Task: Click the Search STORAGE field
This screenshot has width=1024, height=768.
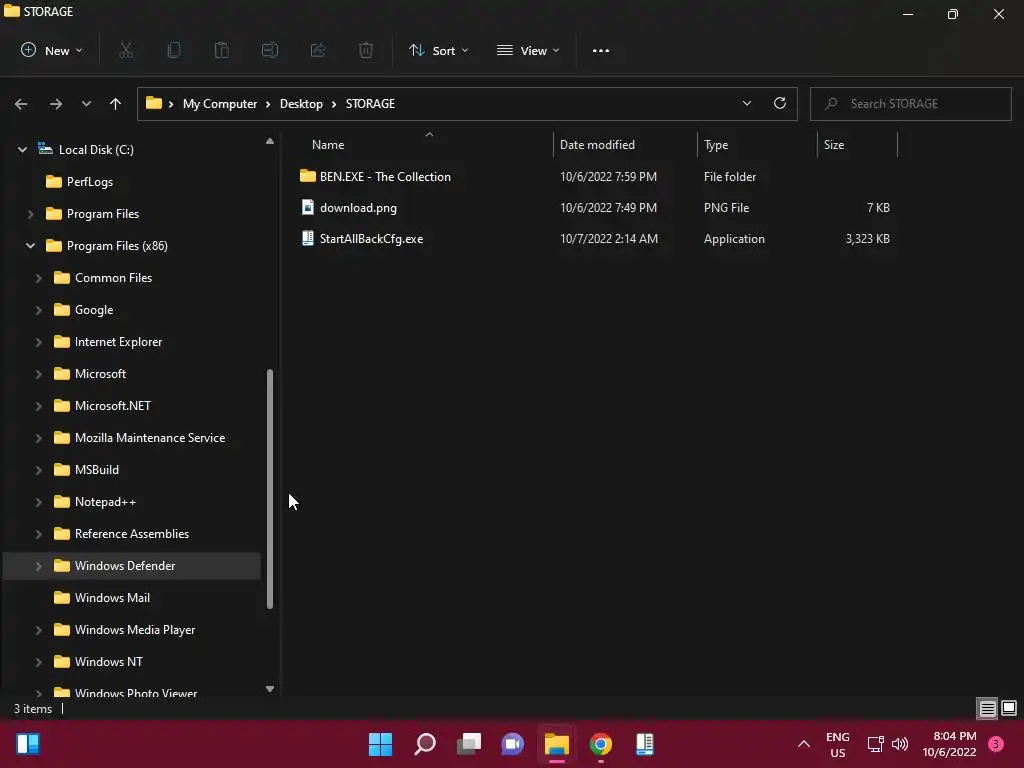Action: [x=910, y=104]
